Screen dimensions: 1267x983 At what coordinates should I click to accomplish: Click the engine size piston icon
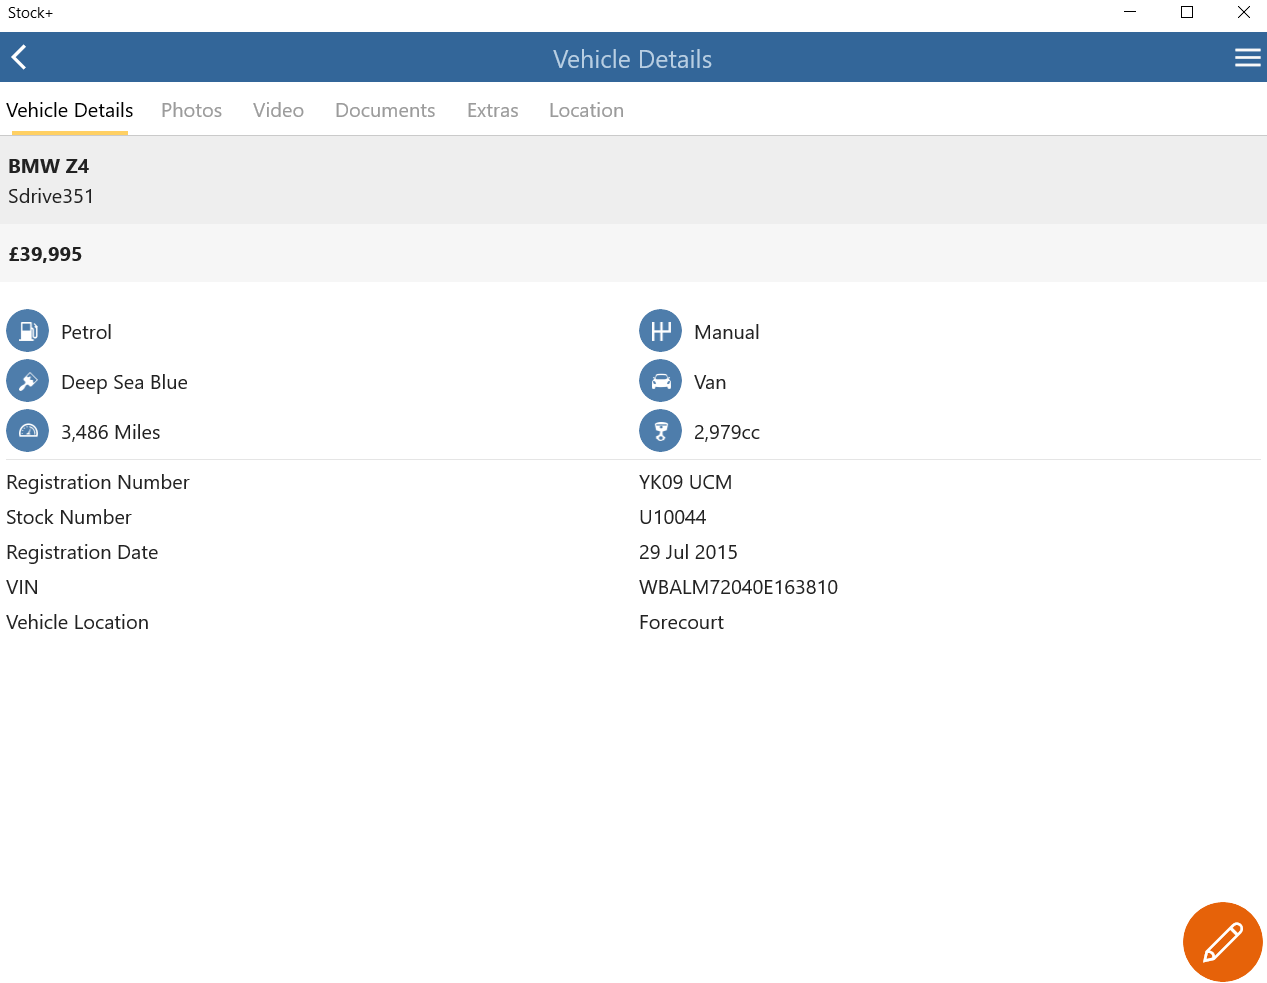661,431
